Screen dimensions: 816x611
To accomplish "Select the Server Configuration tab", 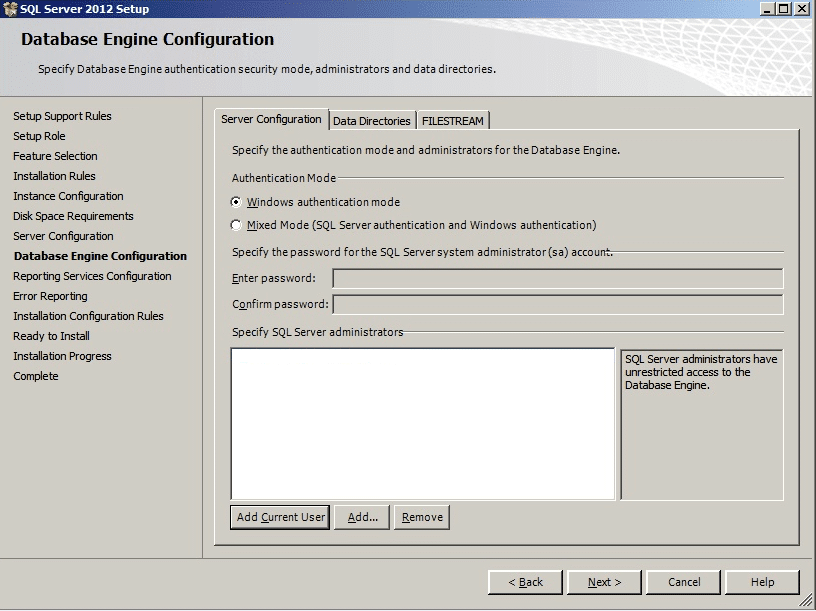I will pos(272,118).
